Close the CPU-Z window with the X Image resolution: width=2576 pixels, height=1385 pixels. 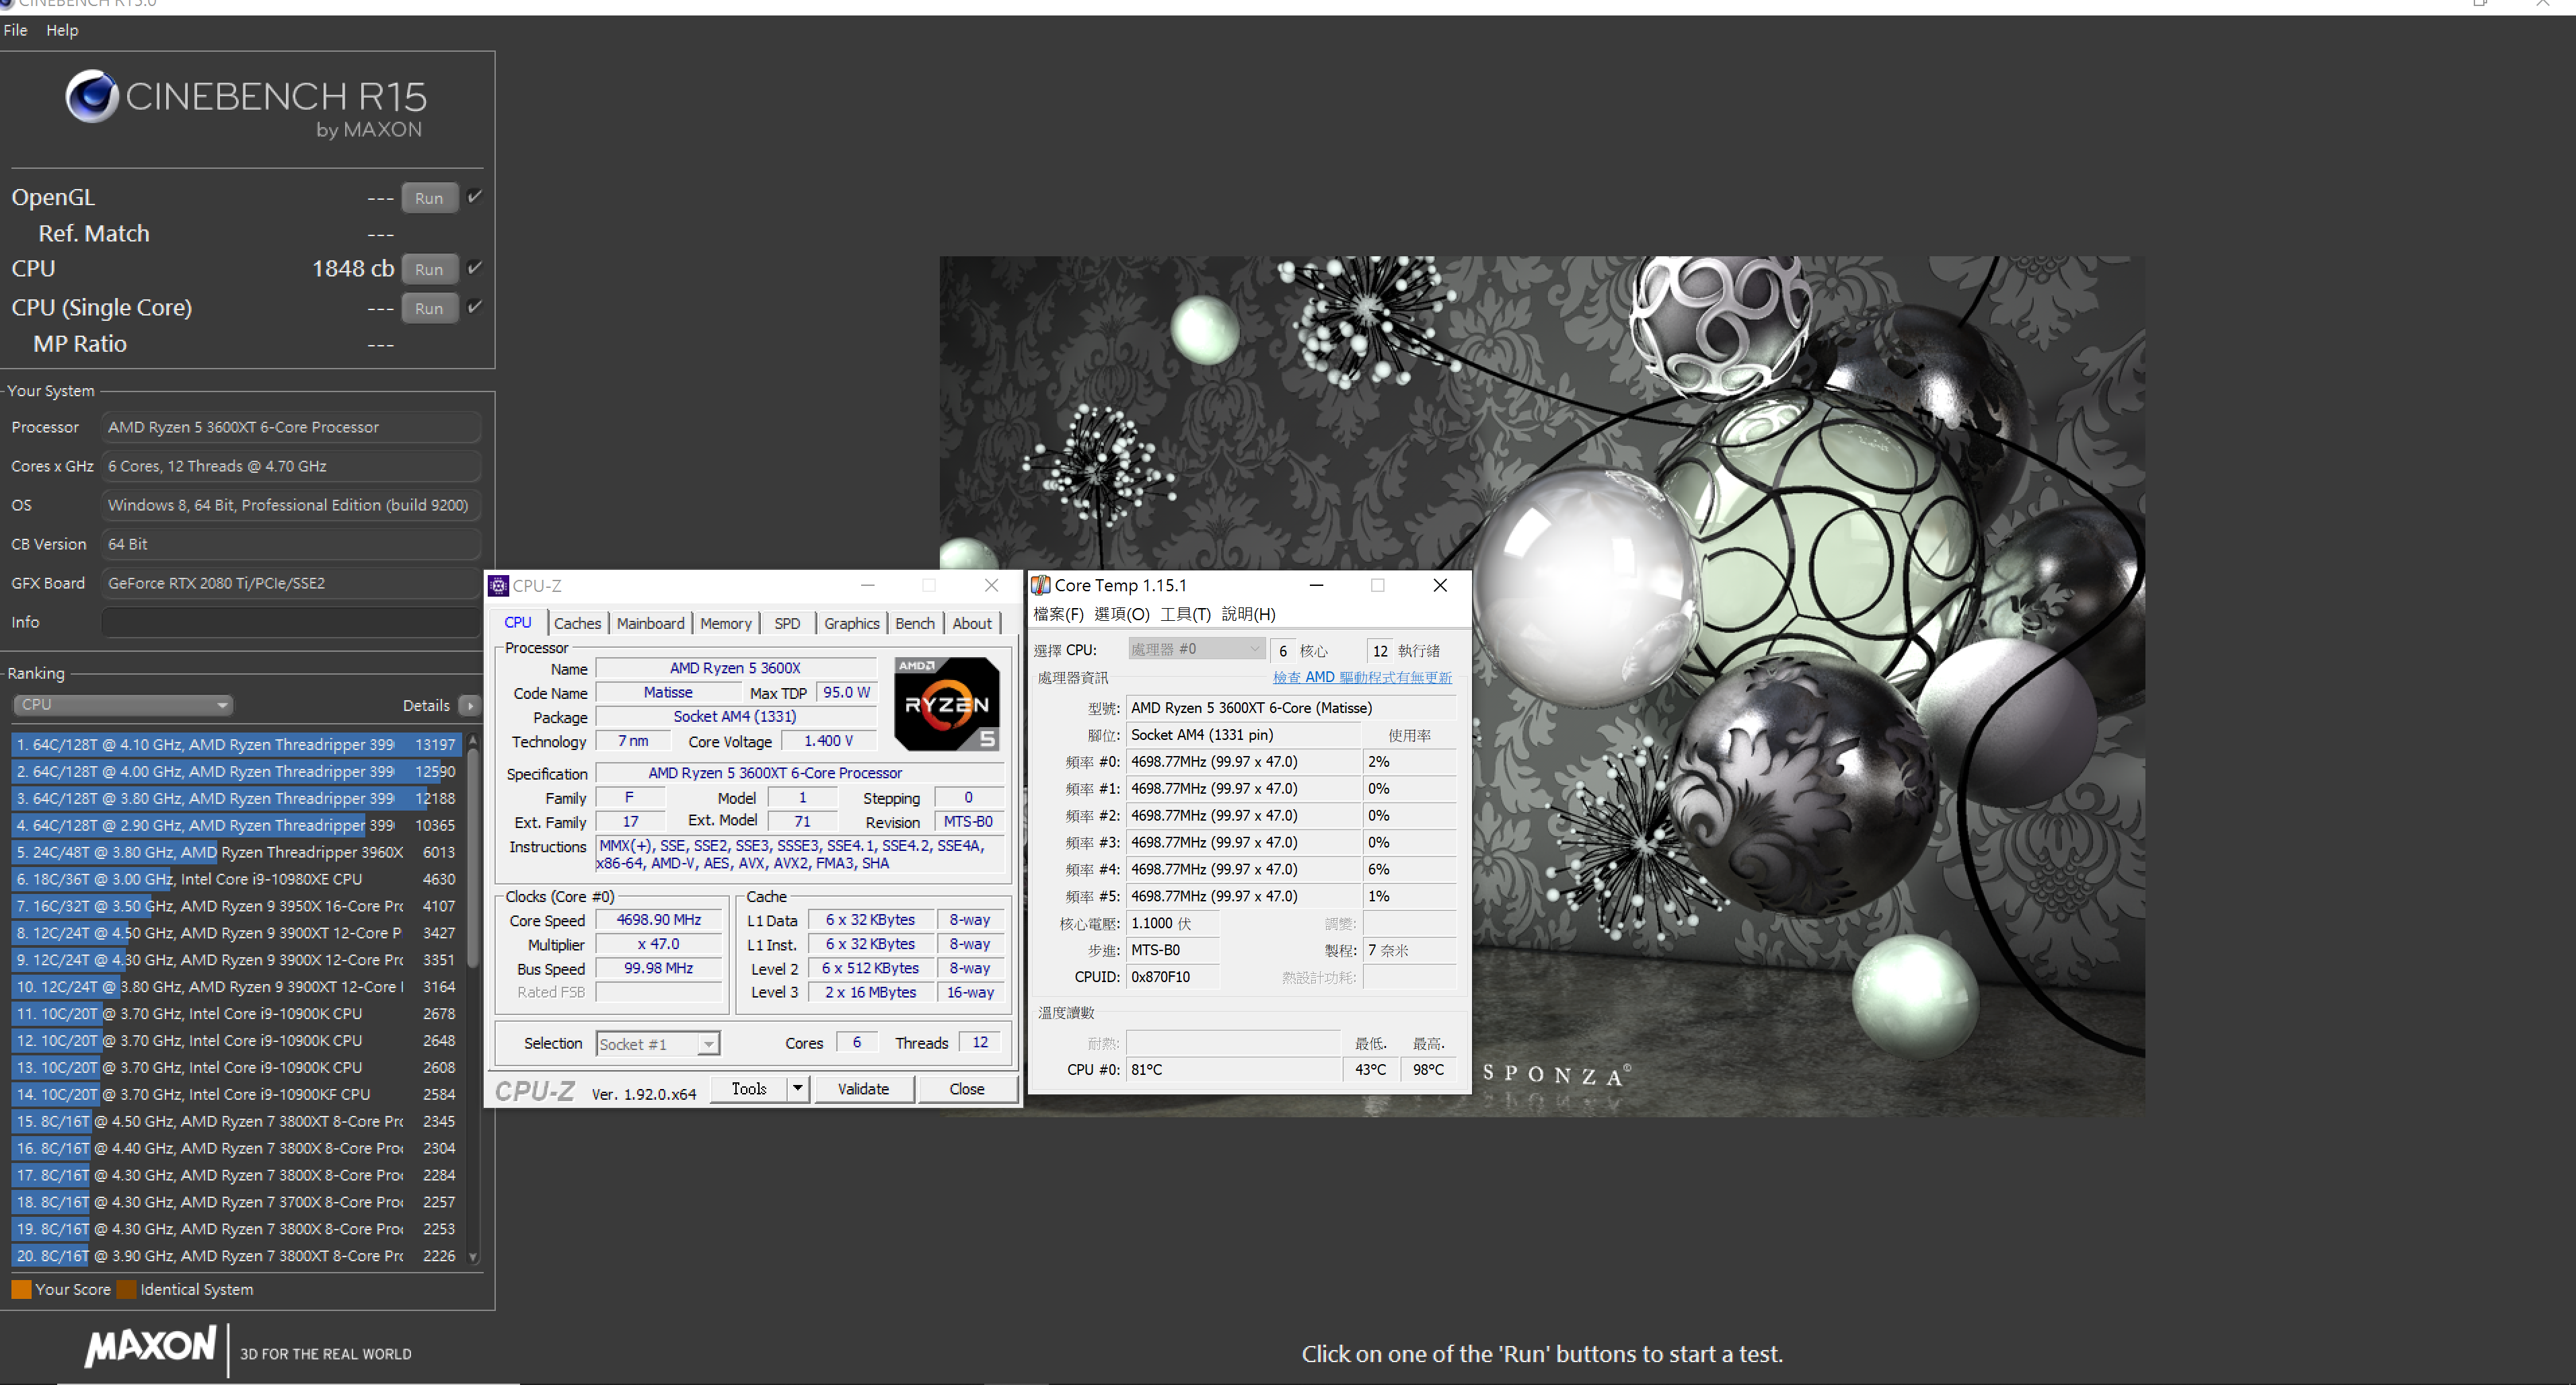tap(991, 586)
